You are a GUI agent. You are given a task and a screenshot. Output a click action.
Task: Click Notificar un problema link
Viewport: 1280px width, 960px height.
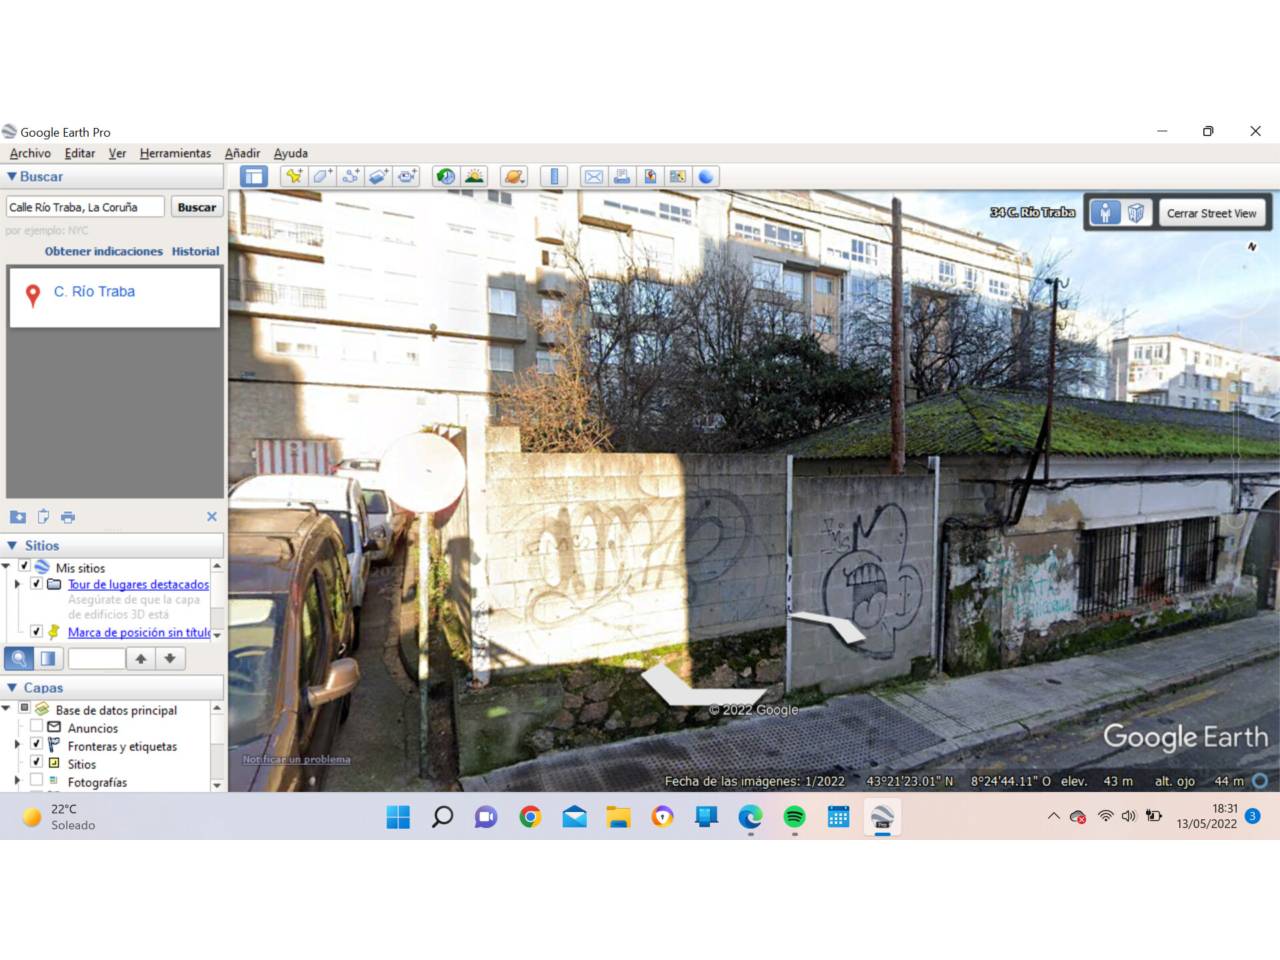pyautogui.click(x=296, y=759)
